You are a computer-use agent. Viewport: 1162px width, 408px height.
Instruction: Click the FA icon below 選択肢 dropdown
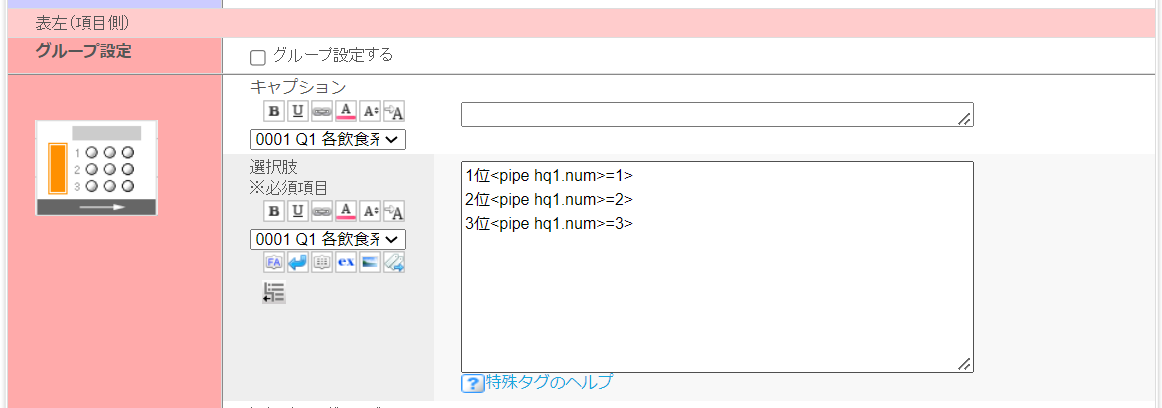[x=273, y=263]
